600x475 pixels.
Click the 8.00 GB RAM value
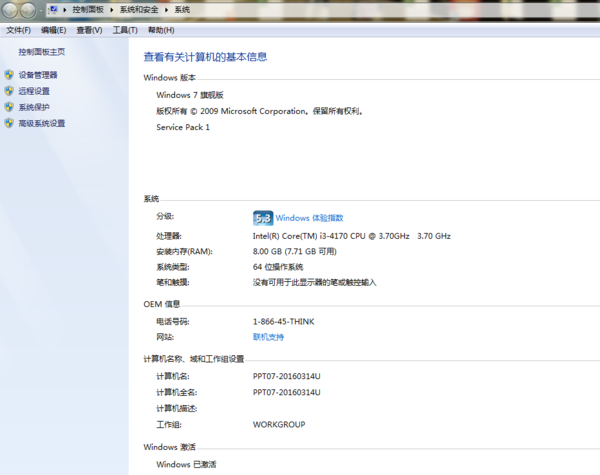295,251
